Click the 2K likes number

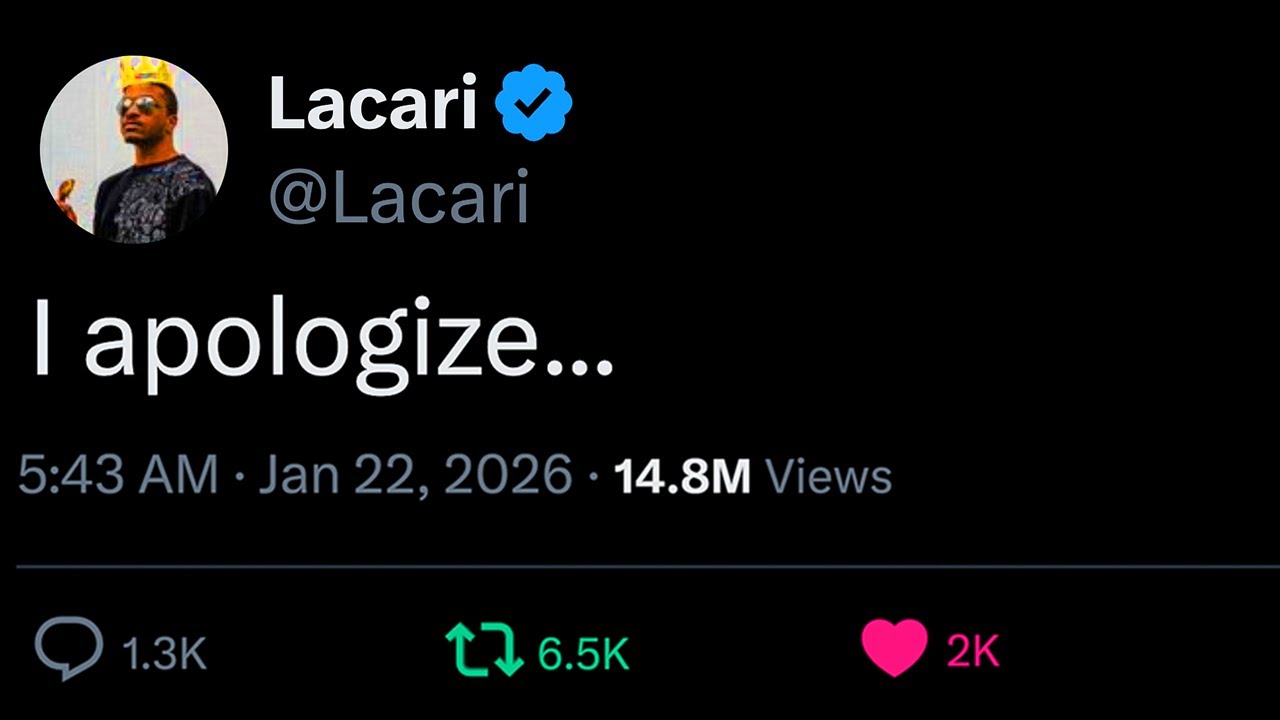click(x=972, y=652)
